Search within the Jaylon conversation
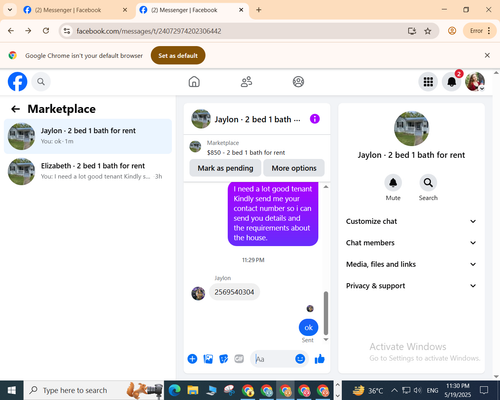This screenshot has height=400, width=500. (428, 182)
